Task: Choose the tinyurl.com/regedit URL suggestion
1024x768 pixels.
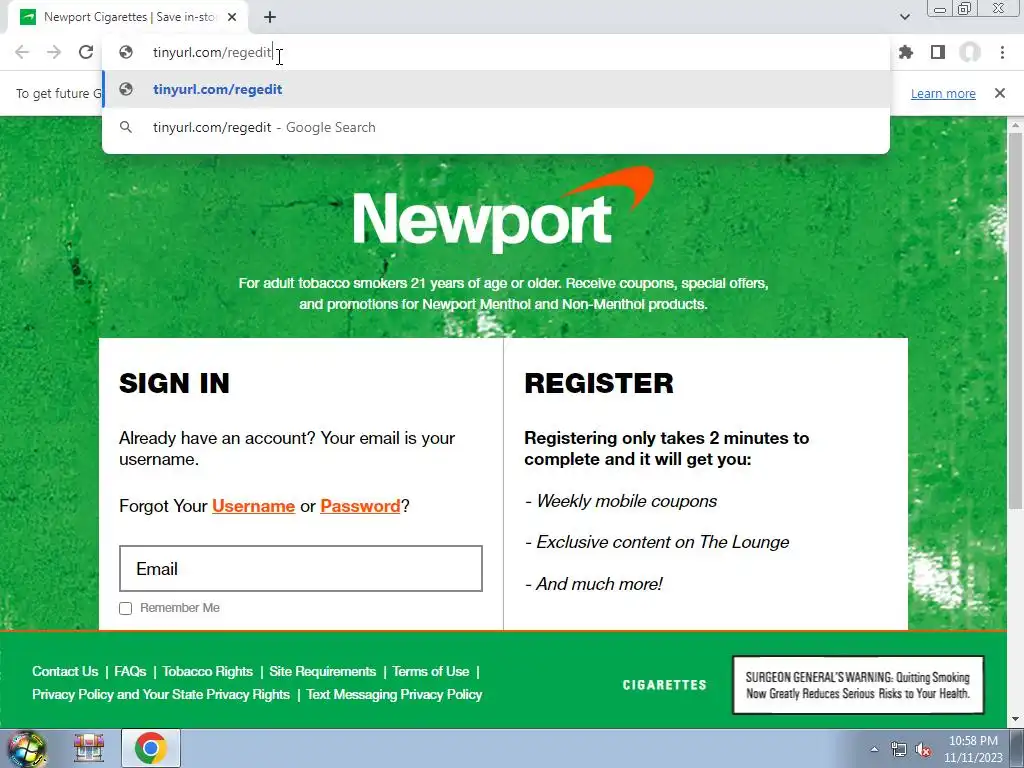Action: click(x=496, y=89)
